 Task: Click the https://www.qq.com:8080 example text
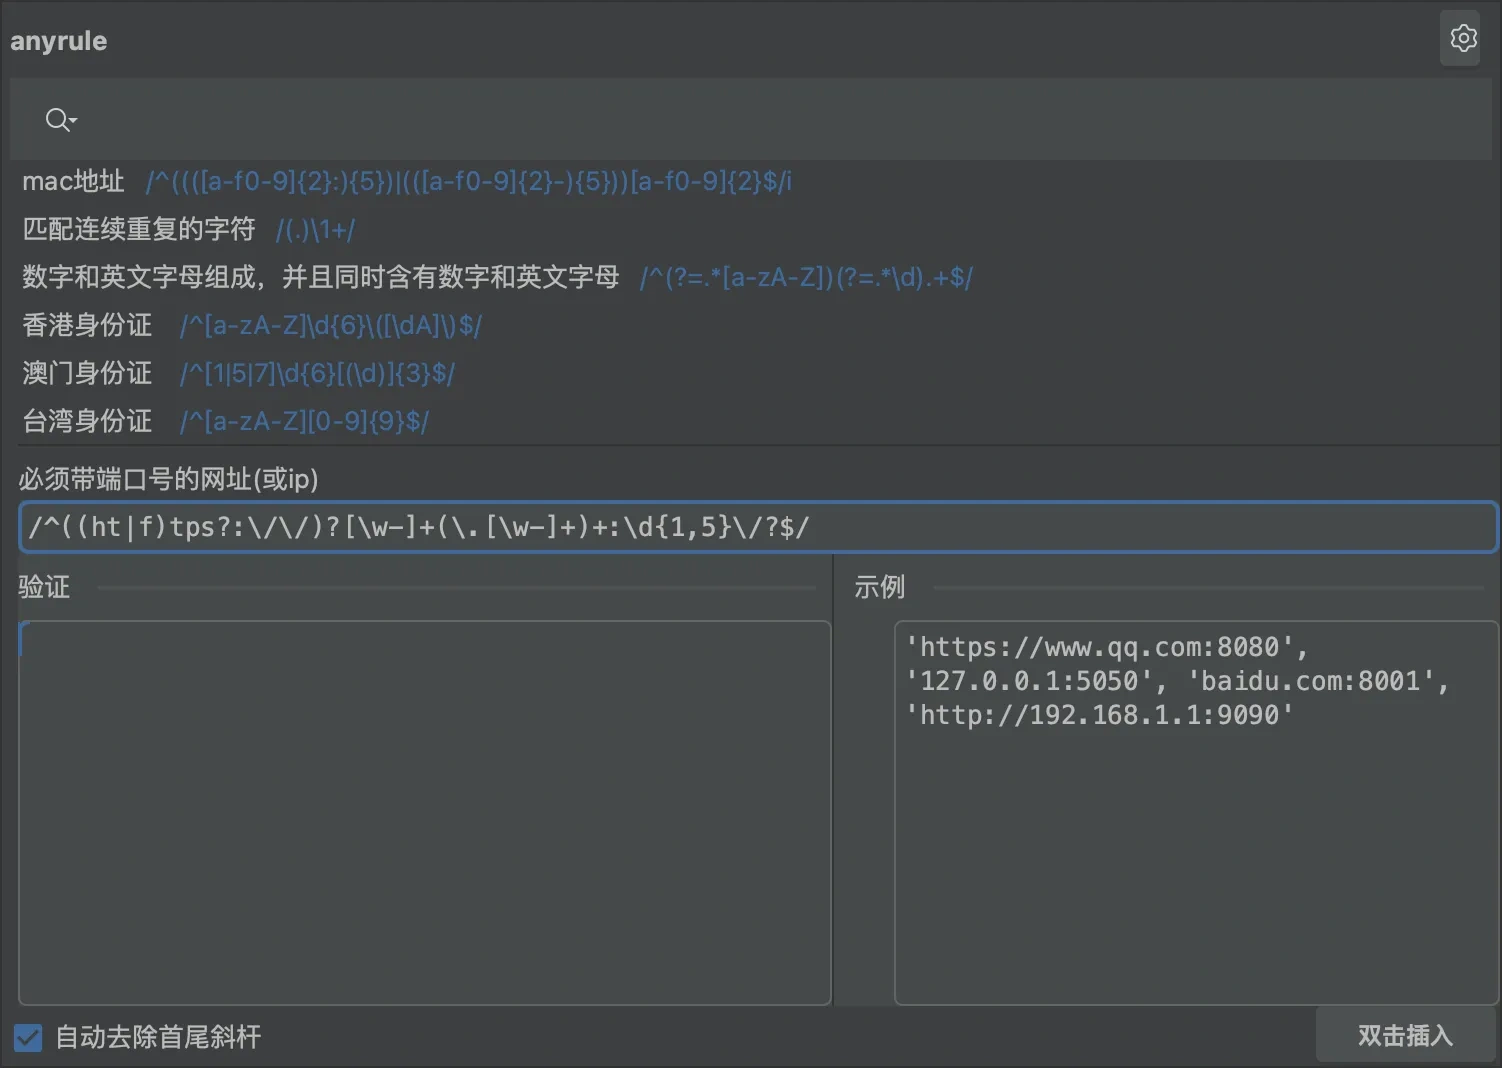coord(1106,646)
